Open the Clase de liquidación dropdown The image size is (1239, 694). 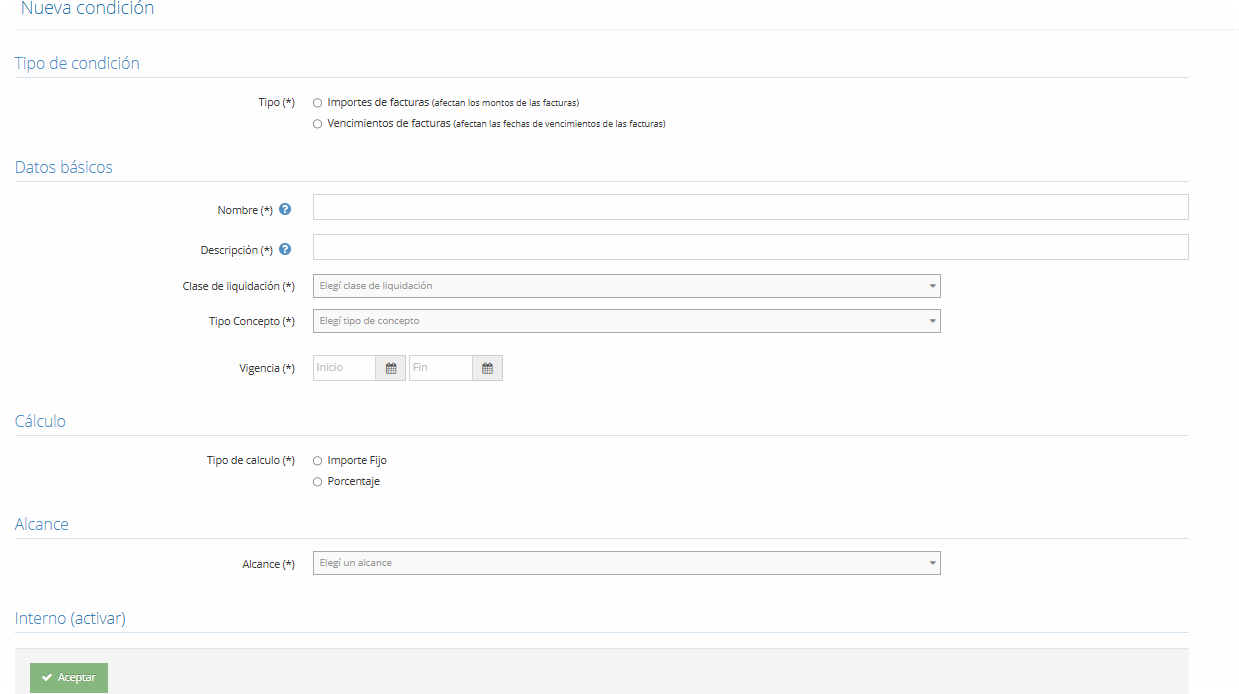pos(626,286)
